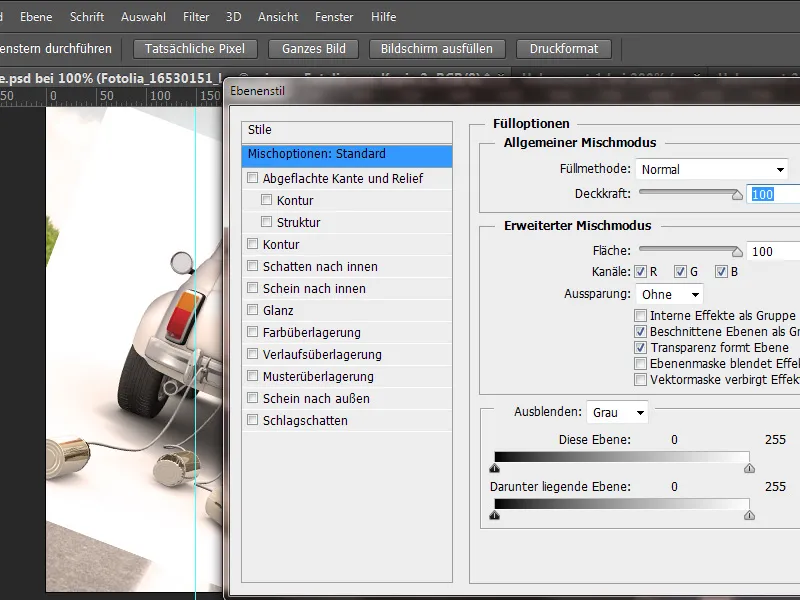Screen dimensions: 800x600
Task: Click the black handle under Diese Ebene
Action: (494, 468)
